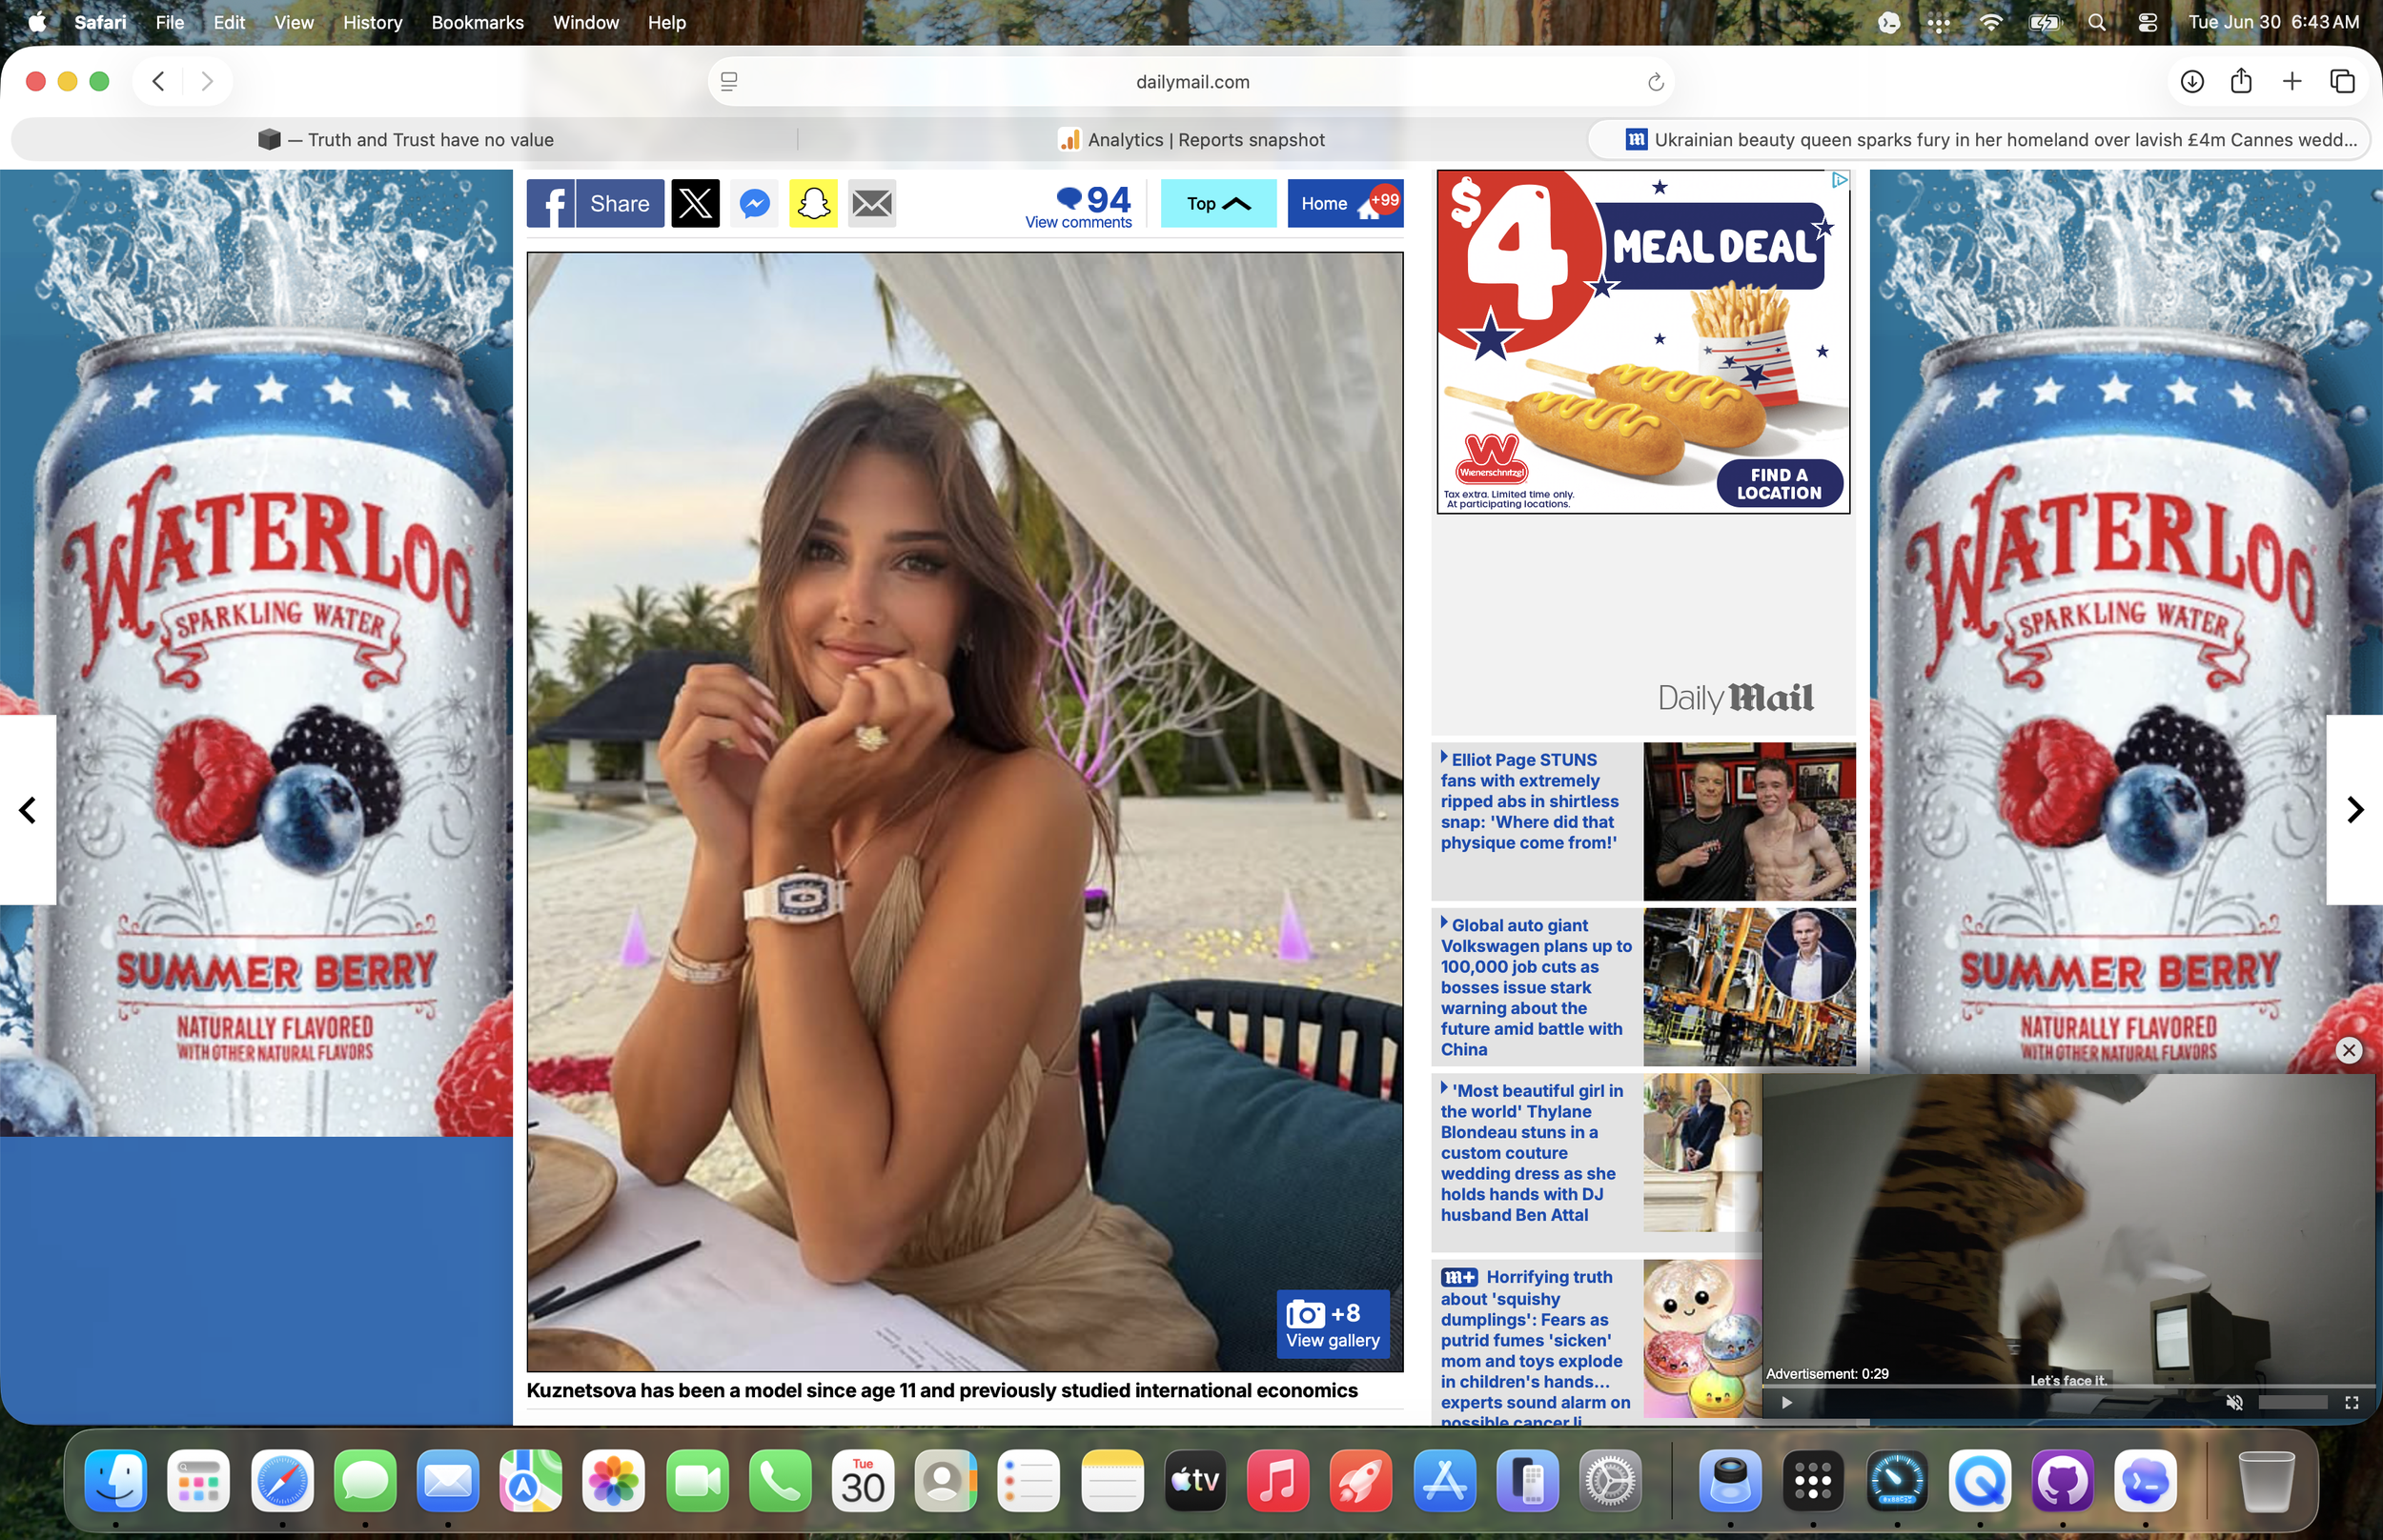This screenshot has height=1540, width=2383.
Task: Open App Store from the Dock
Action: (x=1444, y=1480)
